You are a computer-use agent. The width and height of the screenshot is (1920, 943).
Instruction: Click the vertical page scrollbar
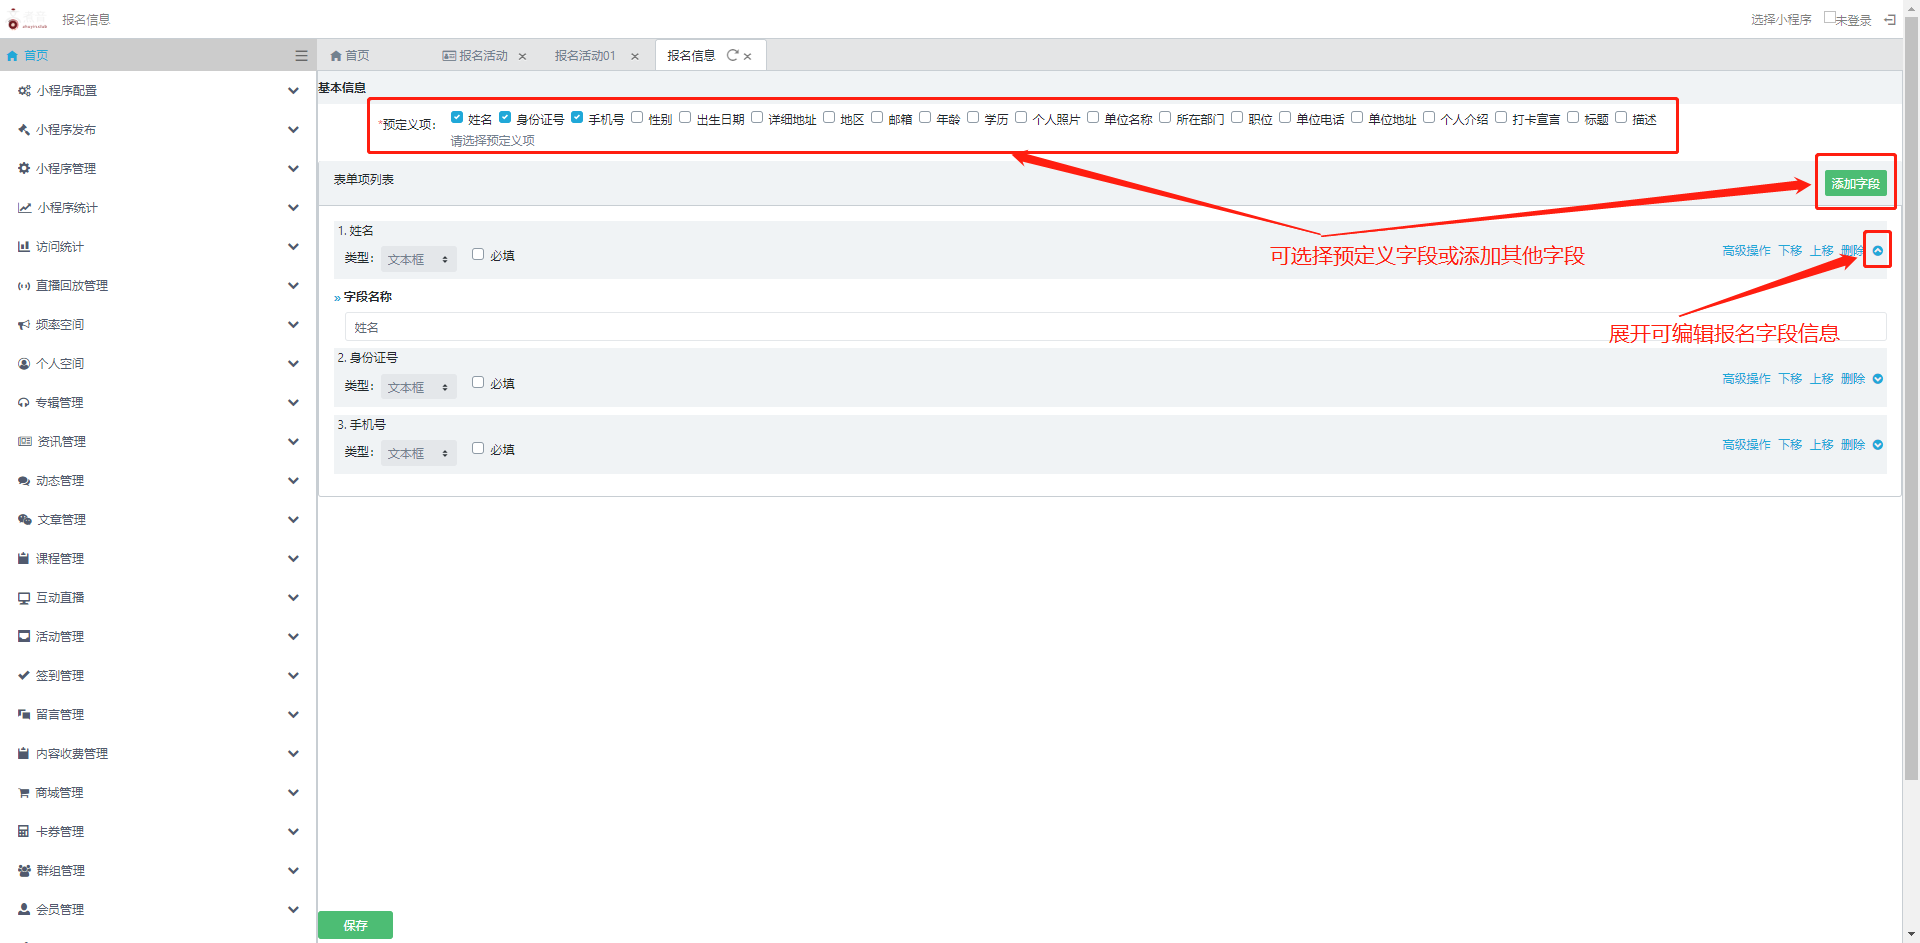tap(1911, 400)
